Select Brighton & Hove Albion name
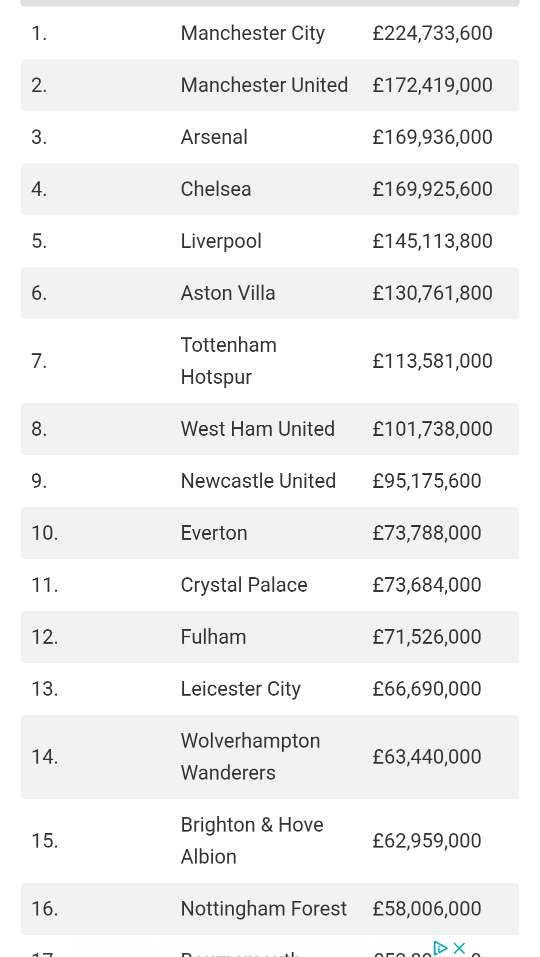The image size is (540, 957). pyautogui.click(x=252, y=840)
